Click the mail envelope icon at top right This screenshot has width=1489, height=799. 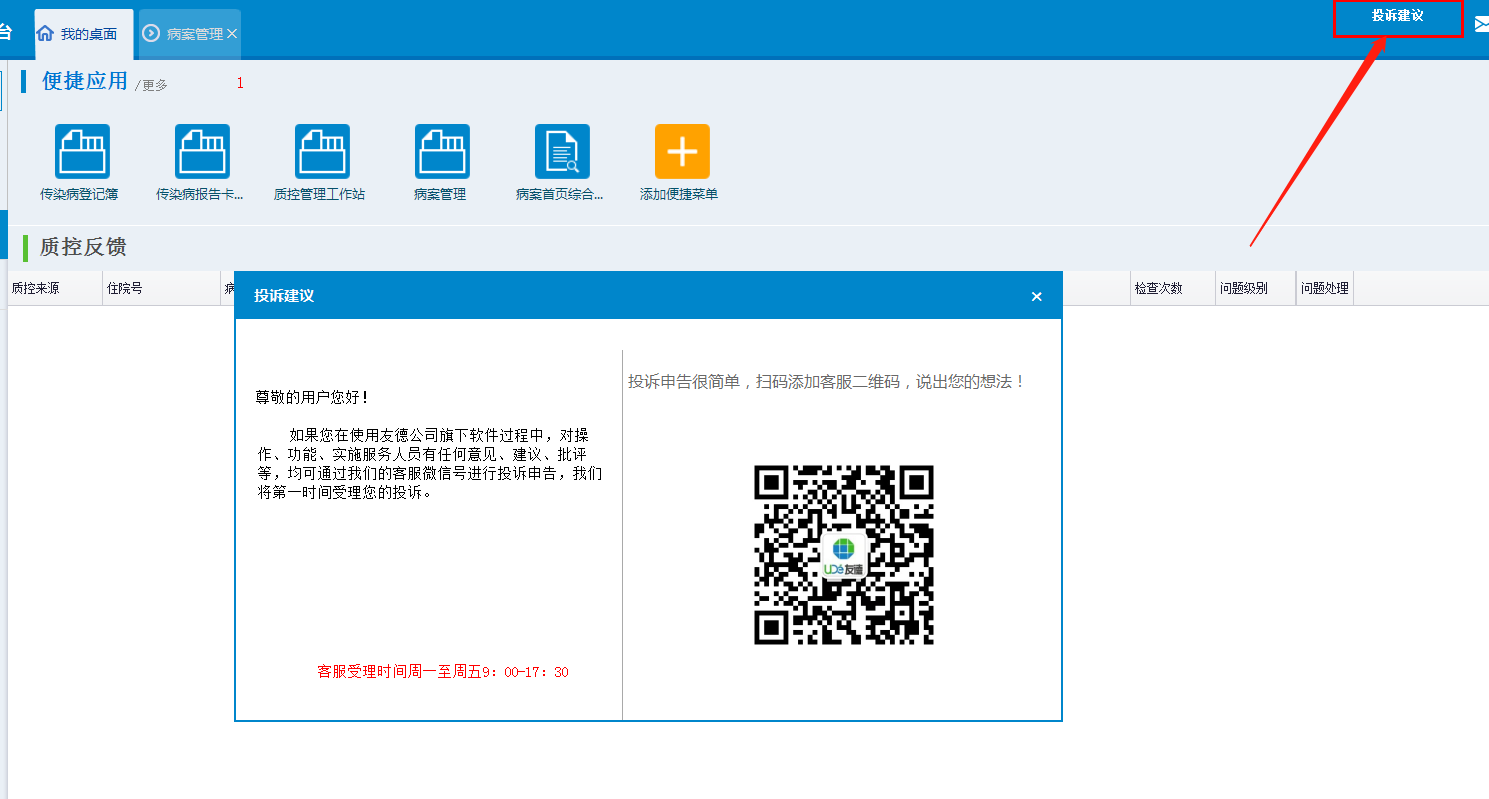coord(1481,25)
